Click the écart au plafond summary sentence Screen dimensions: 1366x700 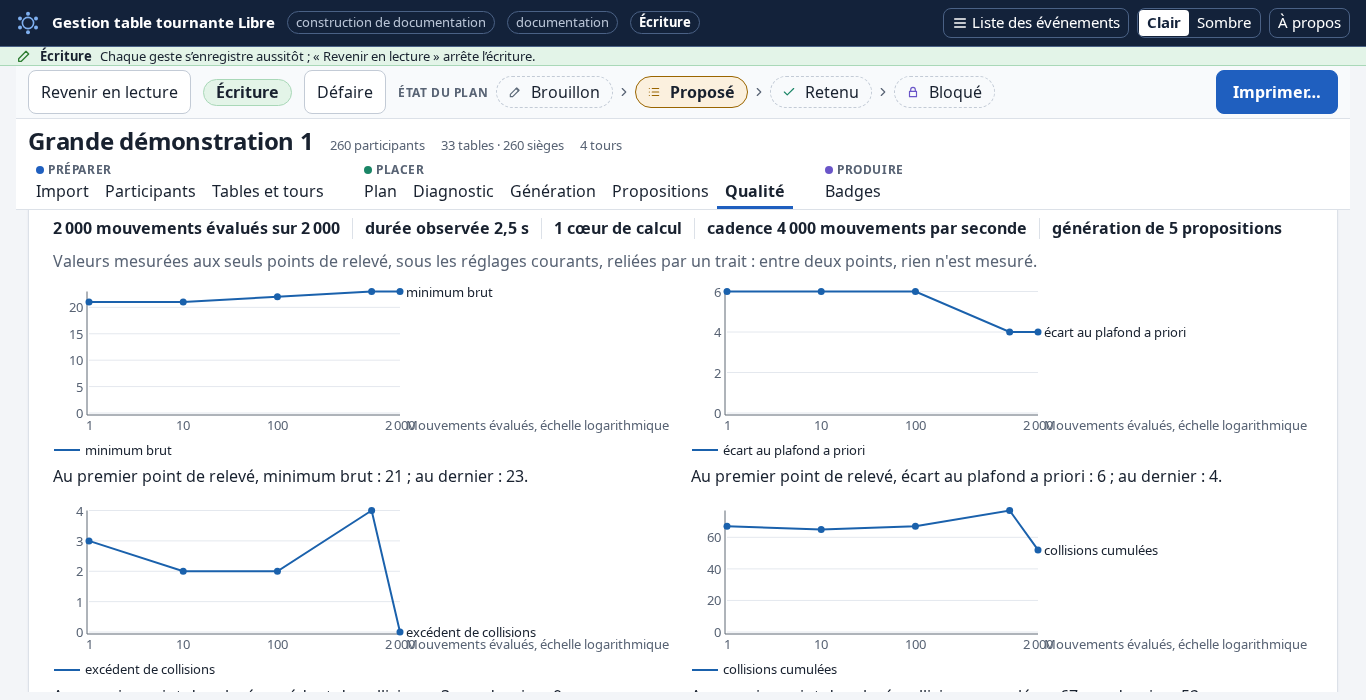pyautogui.click(x=956, y=476)
